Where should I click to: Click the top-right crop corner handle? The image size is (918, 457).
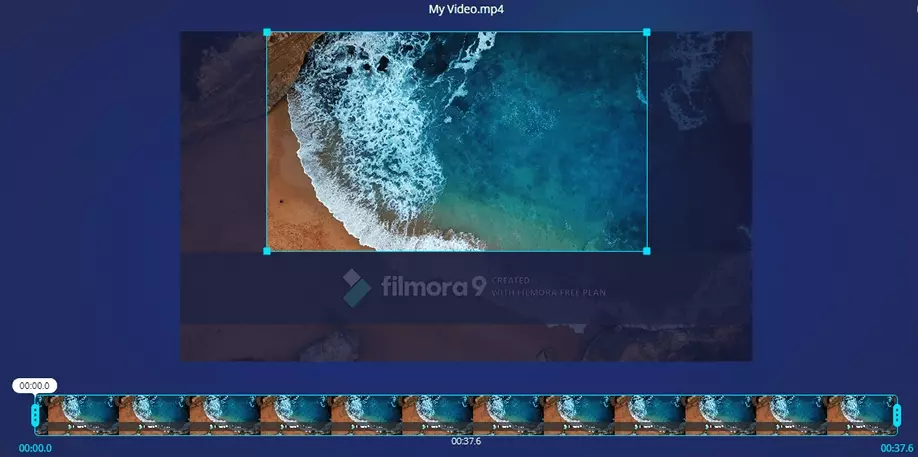click(647, 32)
